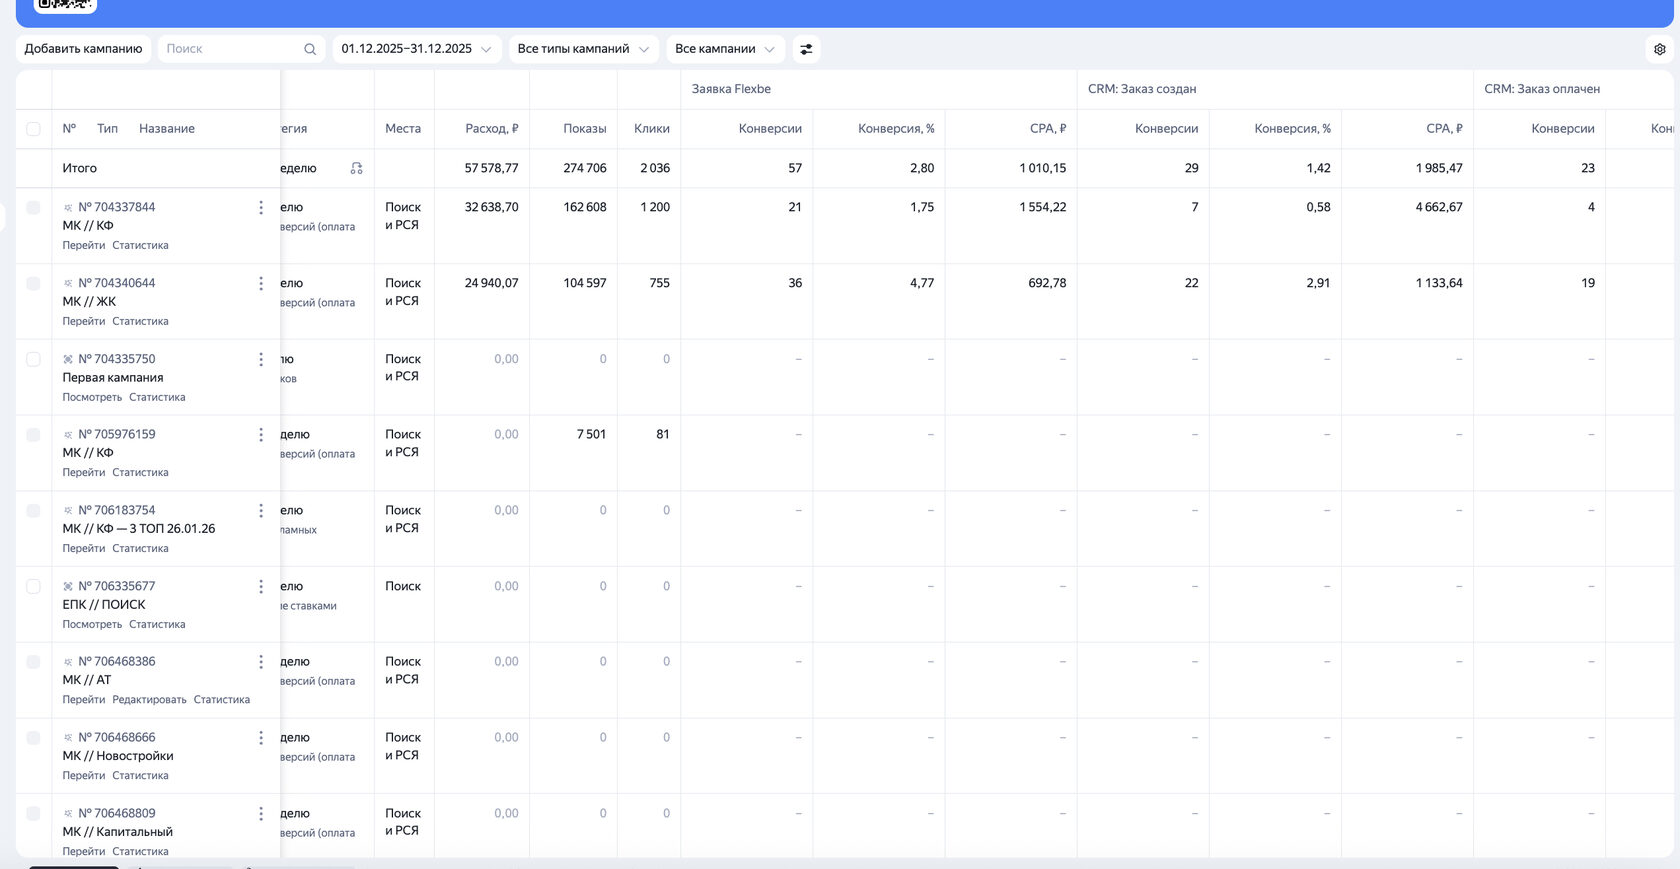Open Статистика link for campaign 704337844
Screen dimensions: 1680x869
pyautogui.click(x=140, y=246)
